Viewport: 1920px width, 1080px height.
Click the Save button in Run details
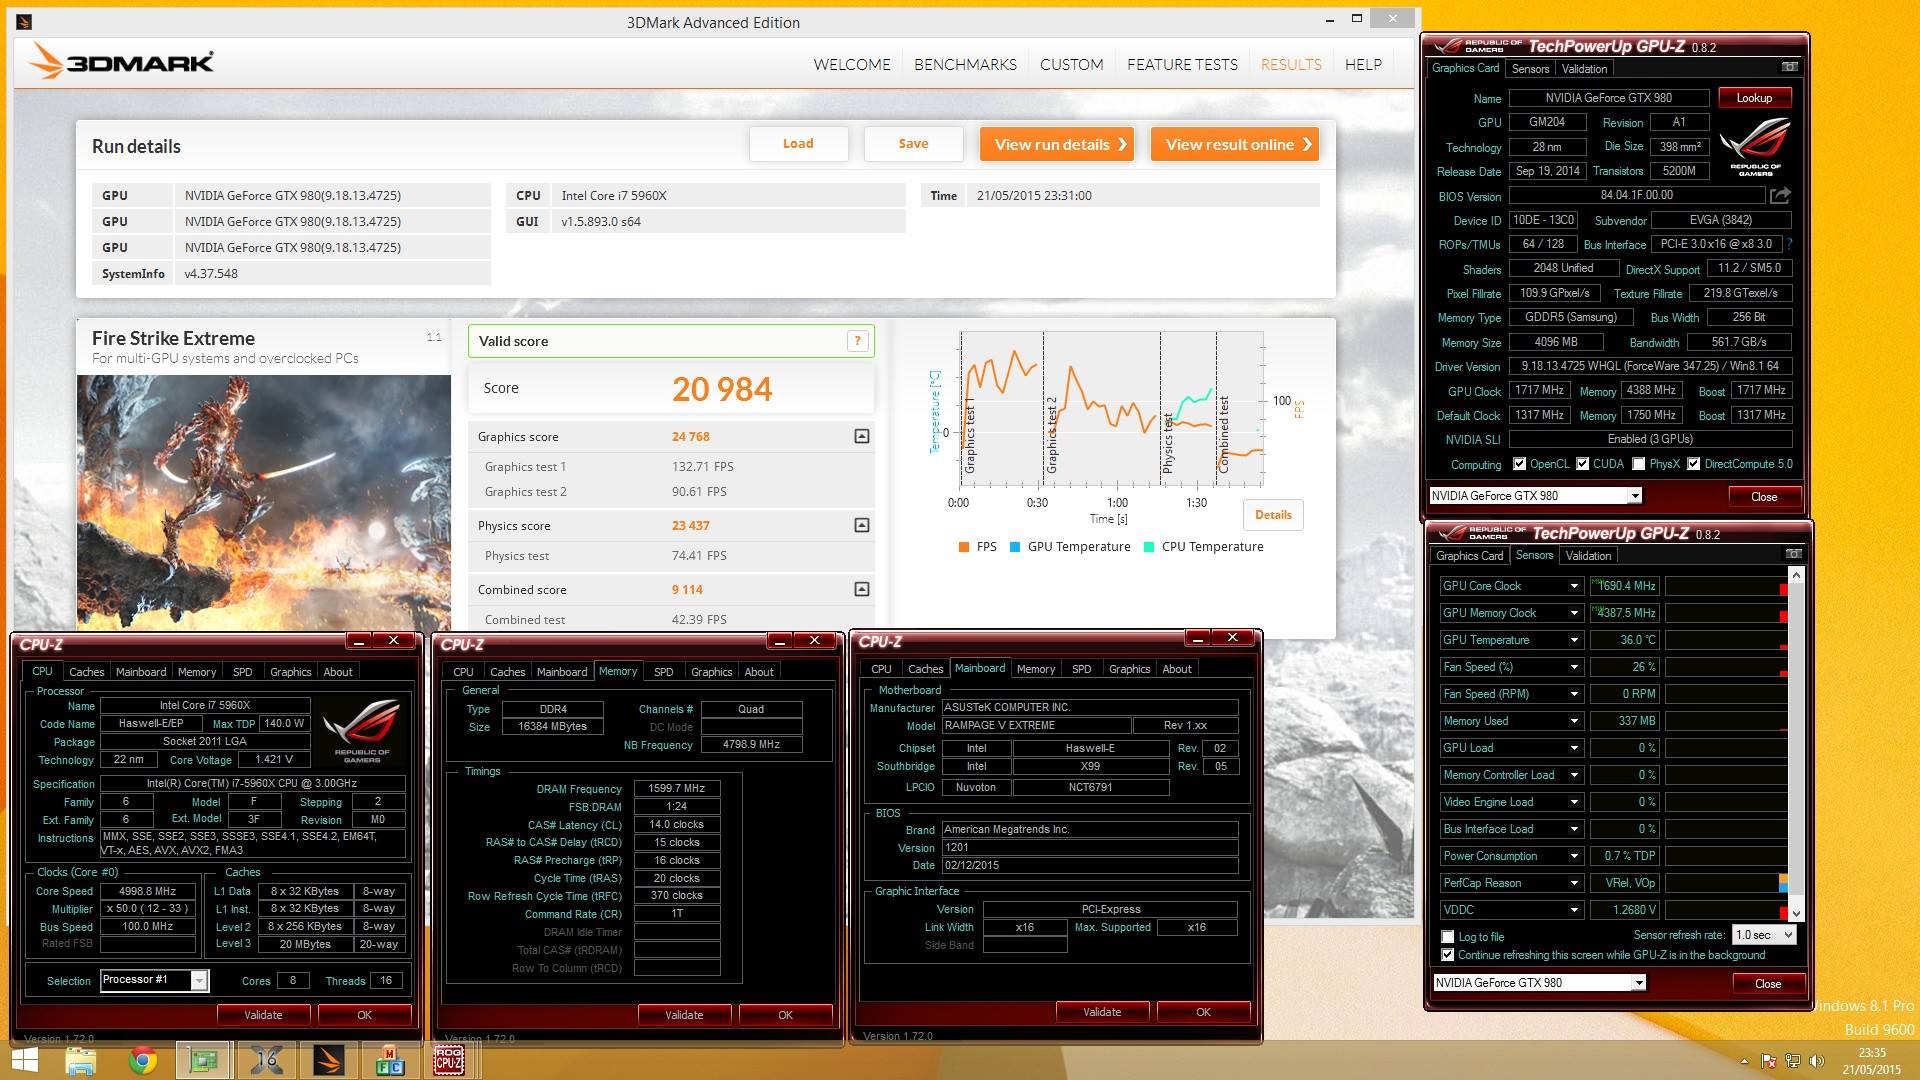click(x=913, y=144)
